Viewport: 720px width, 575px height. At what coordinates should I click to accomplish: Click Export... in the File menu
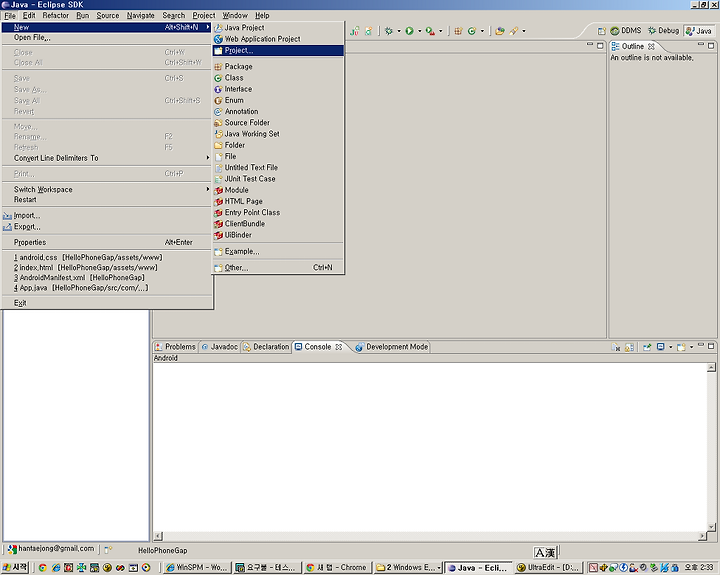(107, 226)
